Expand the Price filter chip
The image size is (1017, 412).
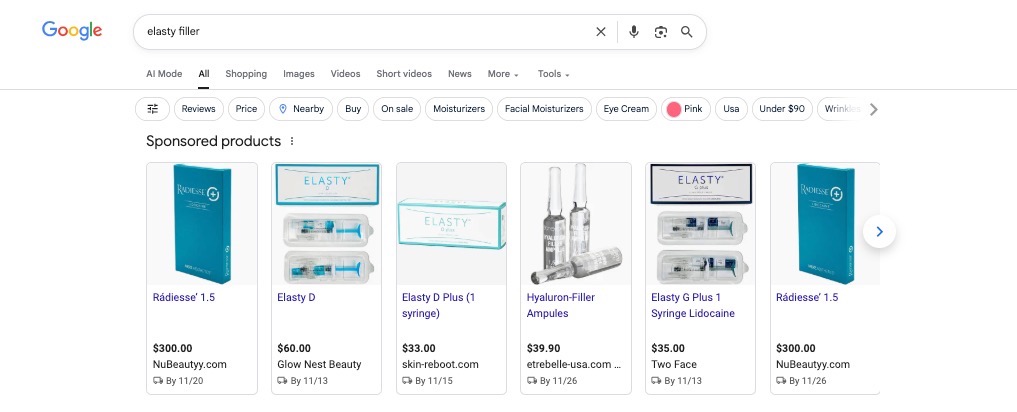(x=246, y=109)
